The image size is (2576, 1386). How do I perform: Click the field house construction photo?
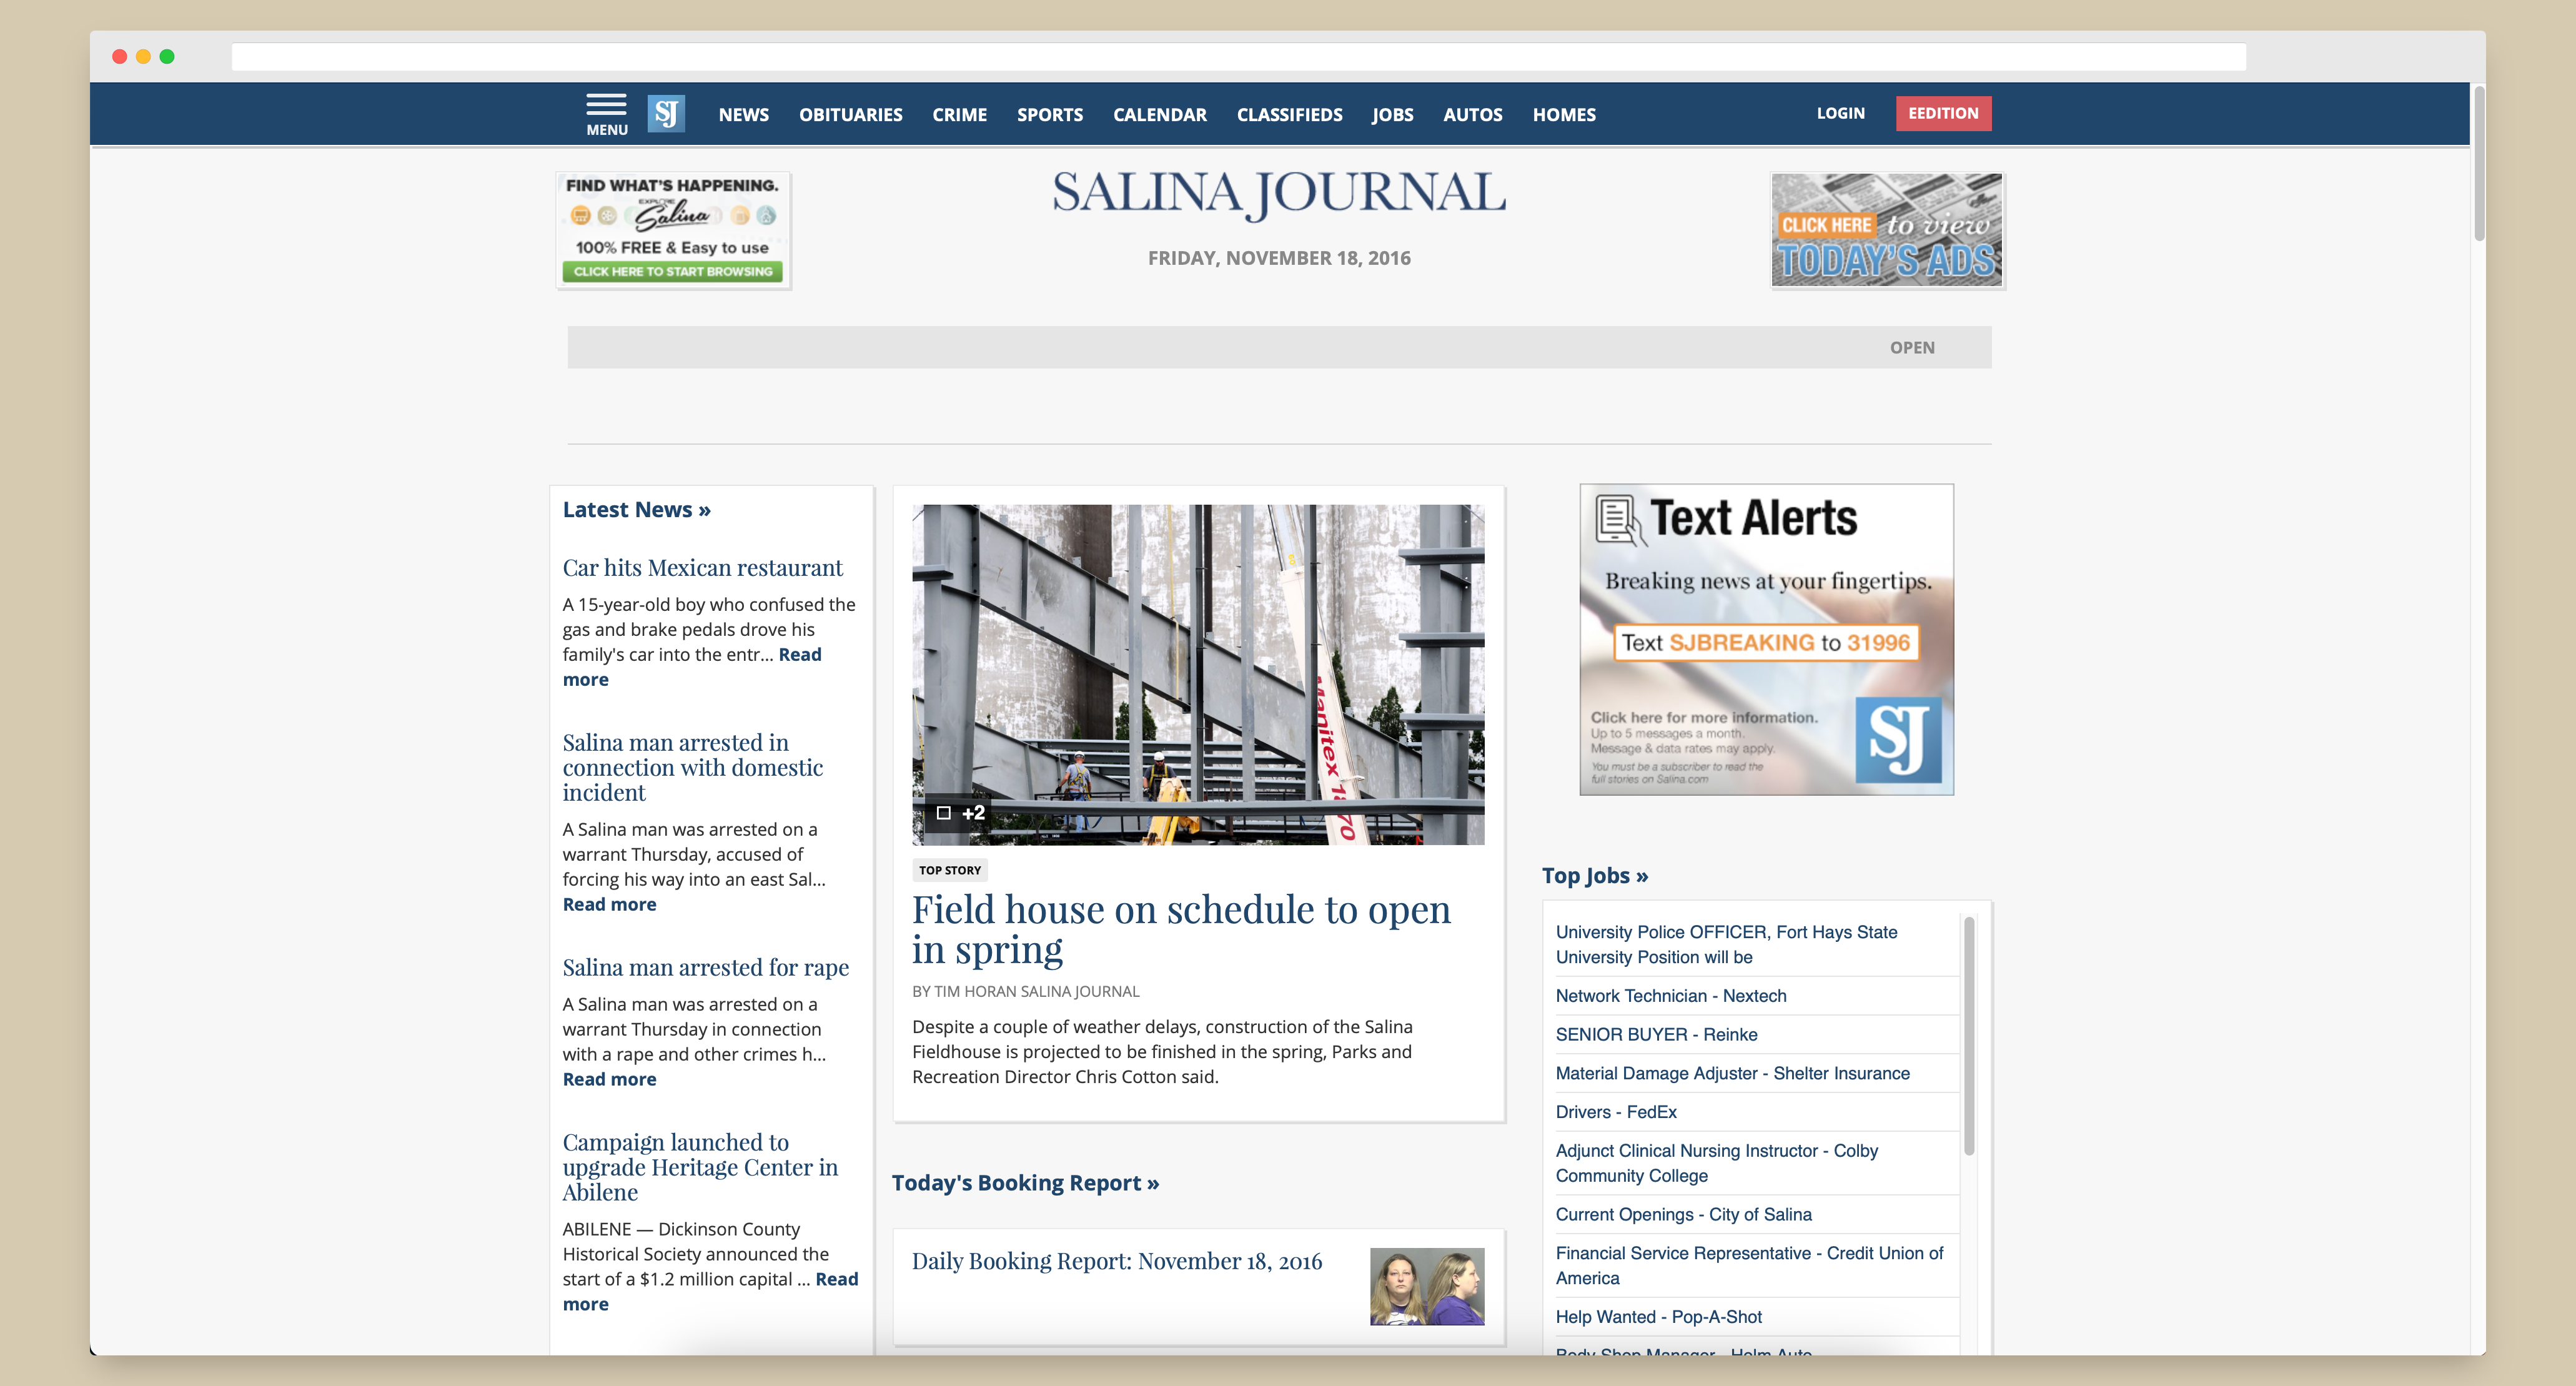(x=1198, y=675)
